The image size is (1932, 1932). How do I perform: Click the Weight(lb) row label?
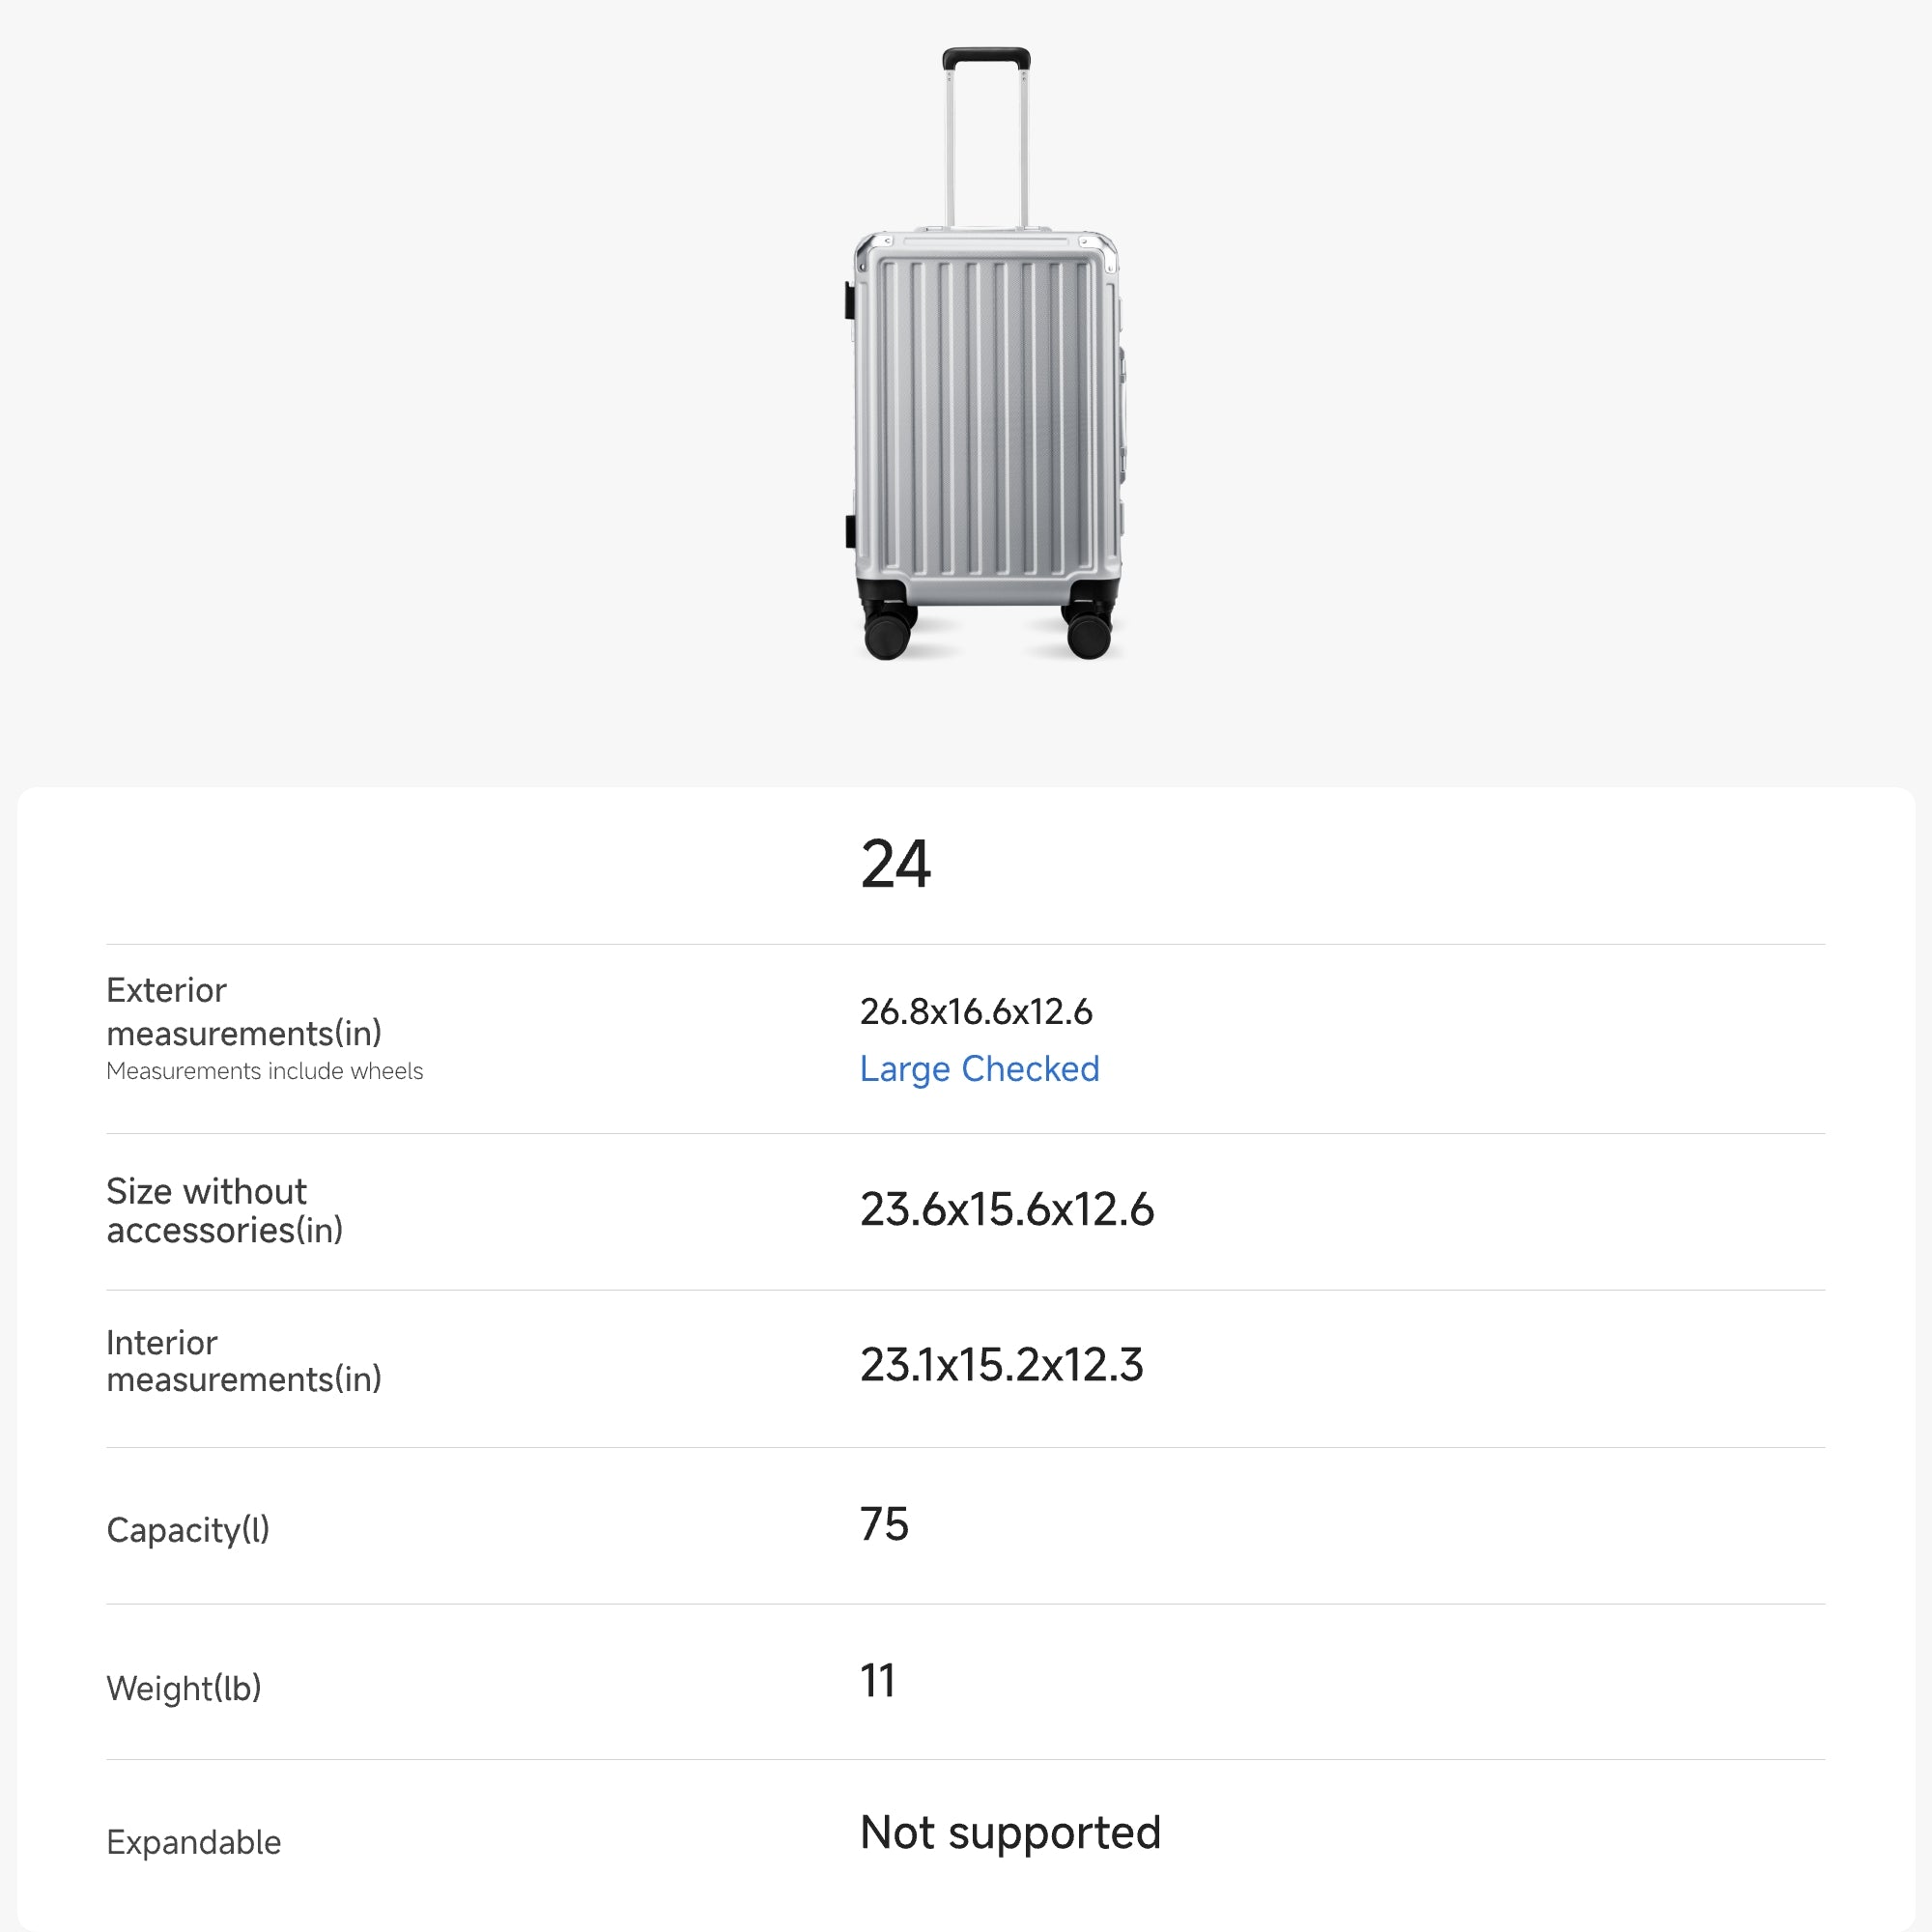coord(184,1688)
